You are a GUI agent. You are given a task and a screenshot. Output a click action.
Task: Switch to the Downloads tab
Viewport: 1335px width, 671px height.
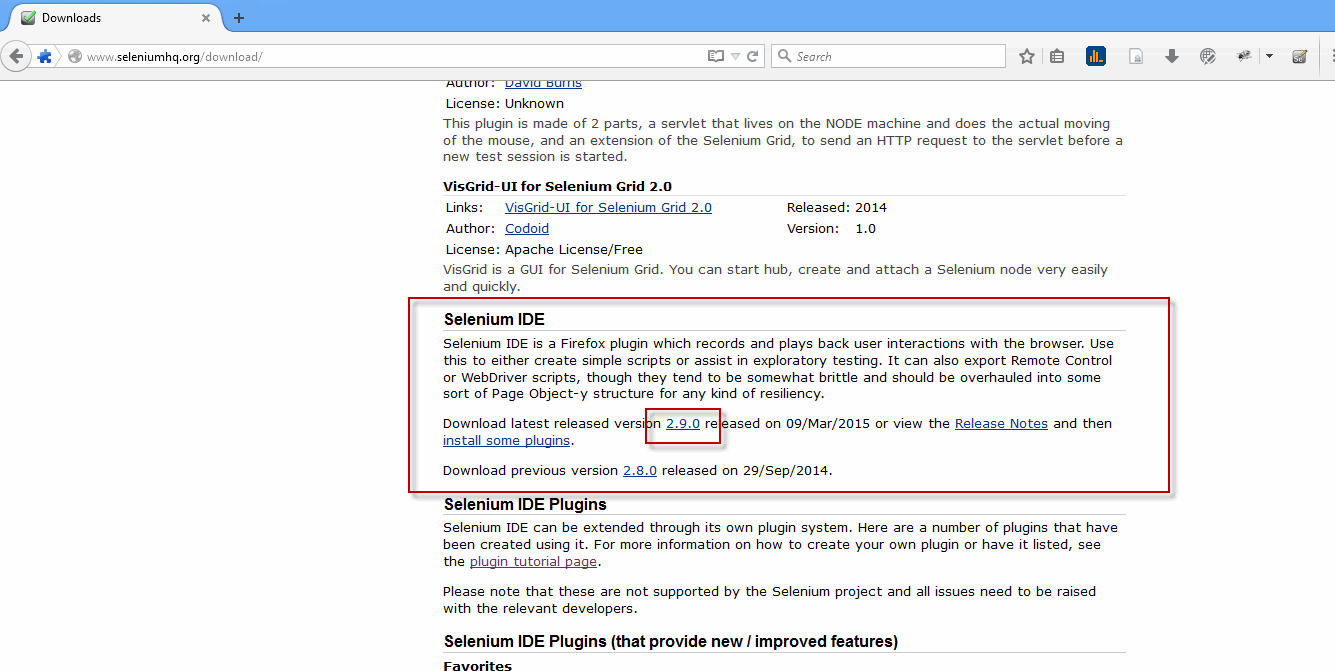pos(116,18)
